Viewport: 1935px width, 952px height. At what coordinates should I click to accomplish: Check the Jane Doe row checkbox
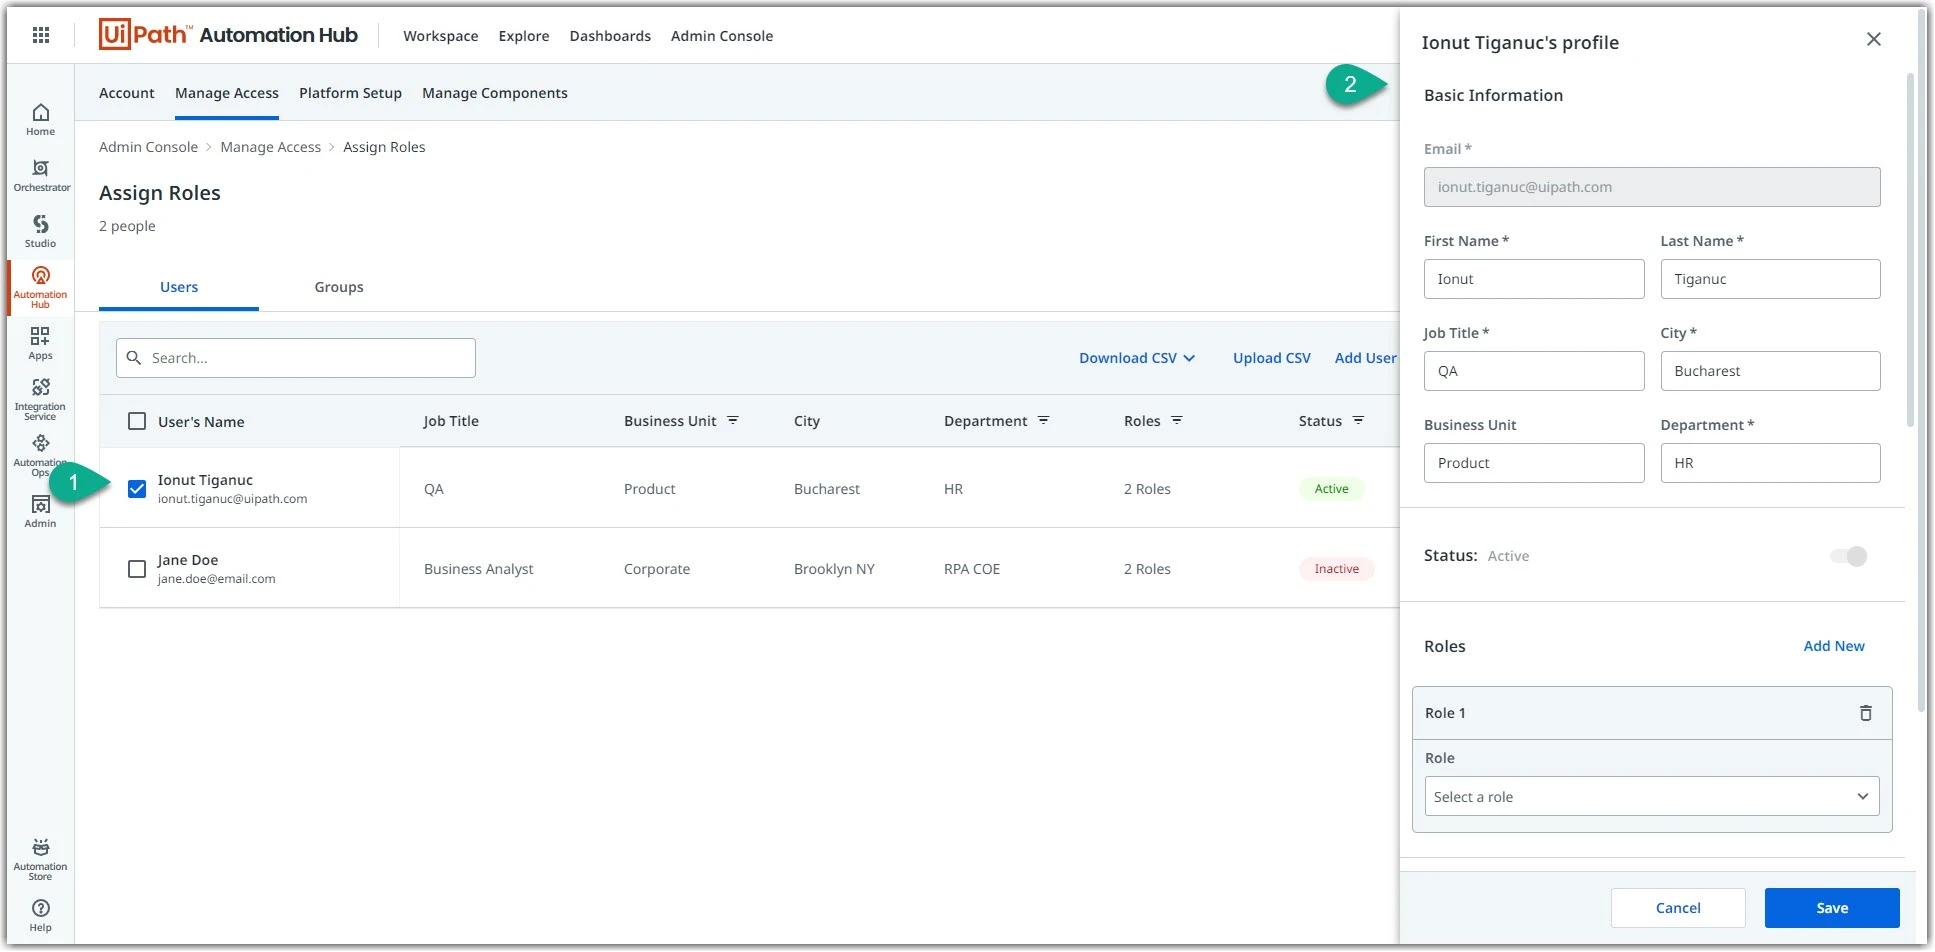coord(137,569)
